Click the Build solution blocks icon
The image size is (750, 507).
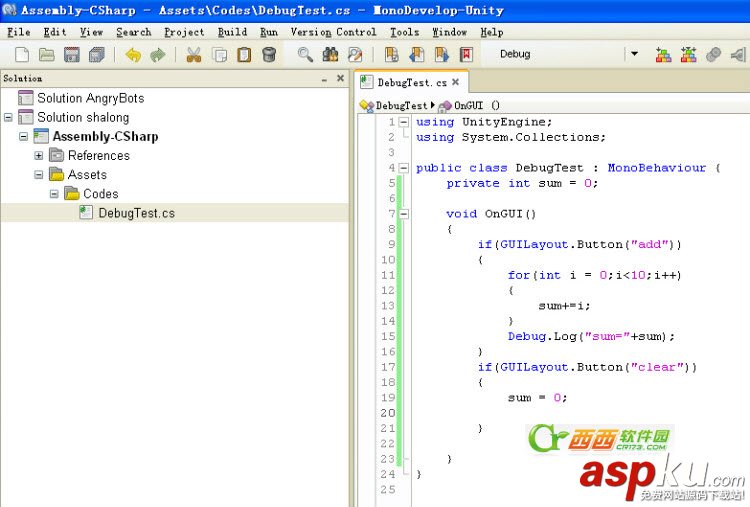coord(663,55)
